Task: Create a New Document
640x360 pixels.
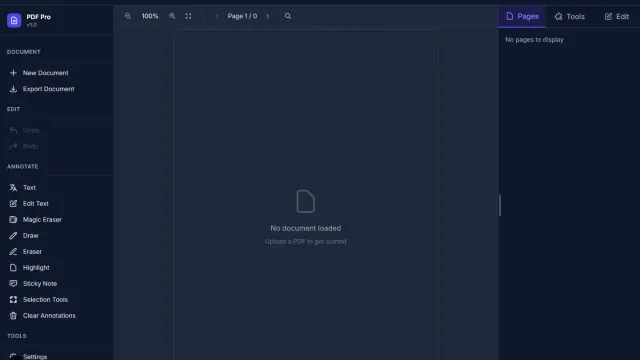Action: [57, 73]
